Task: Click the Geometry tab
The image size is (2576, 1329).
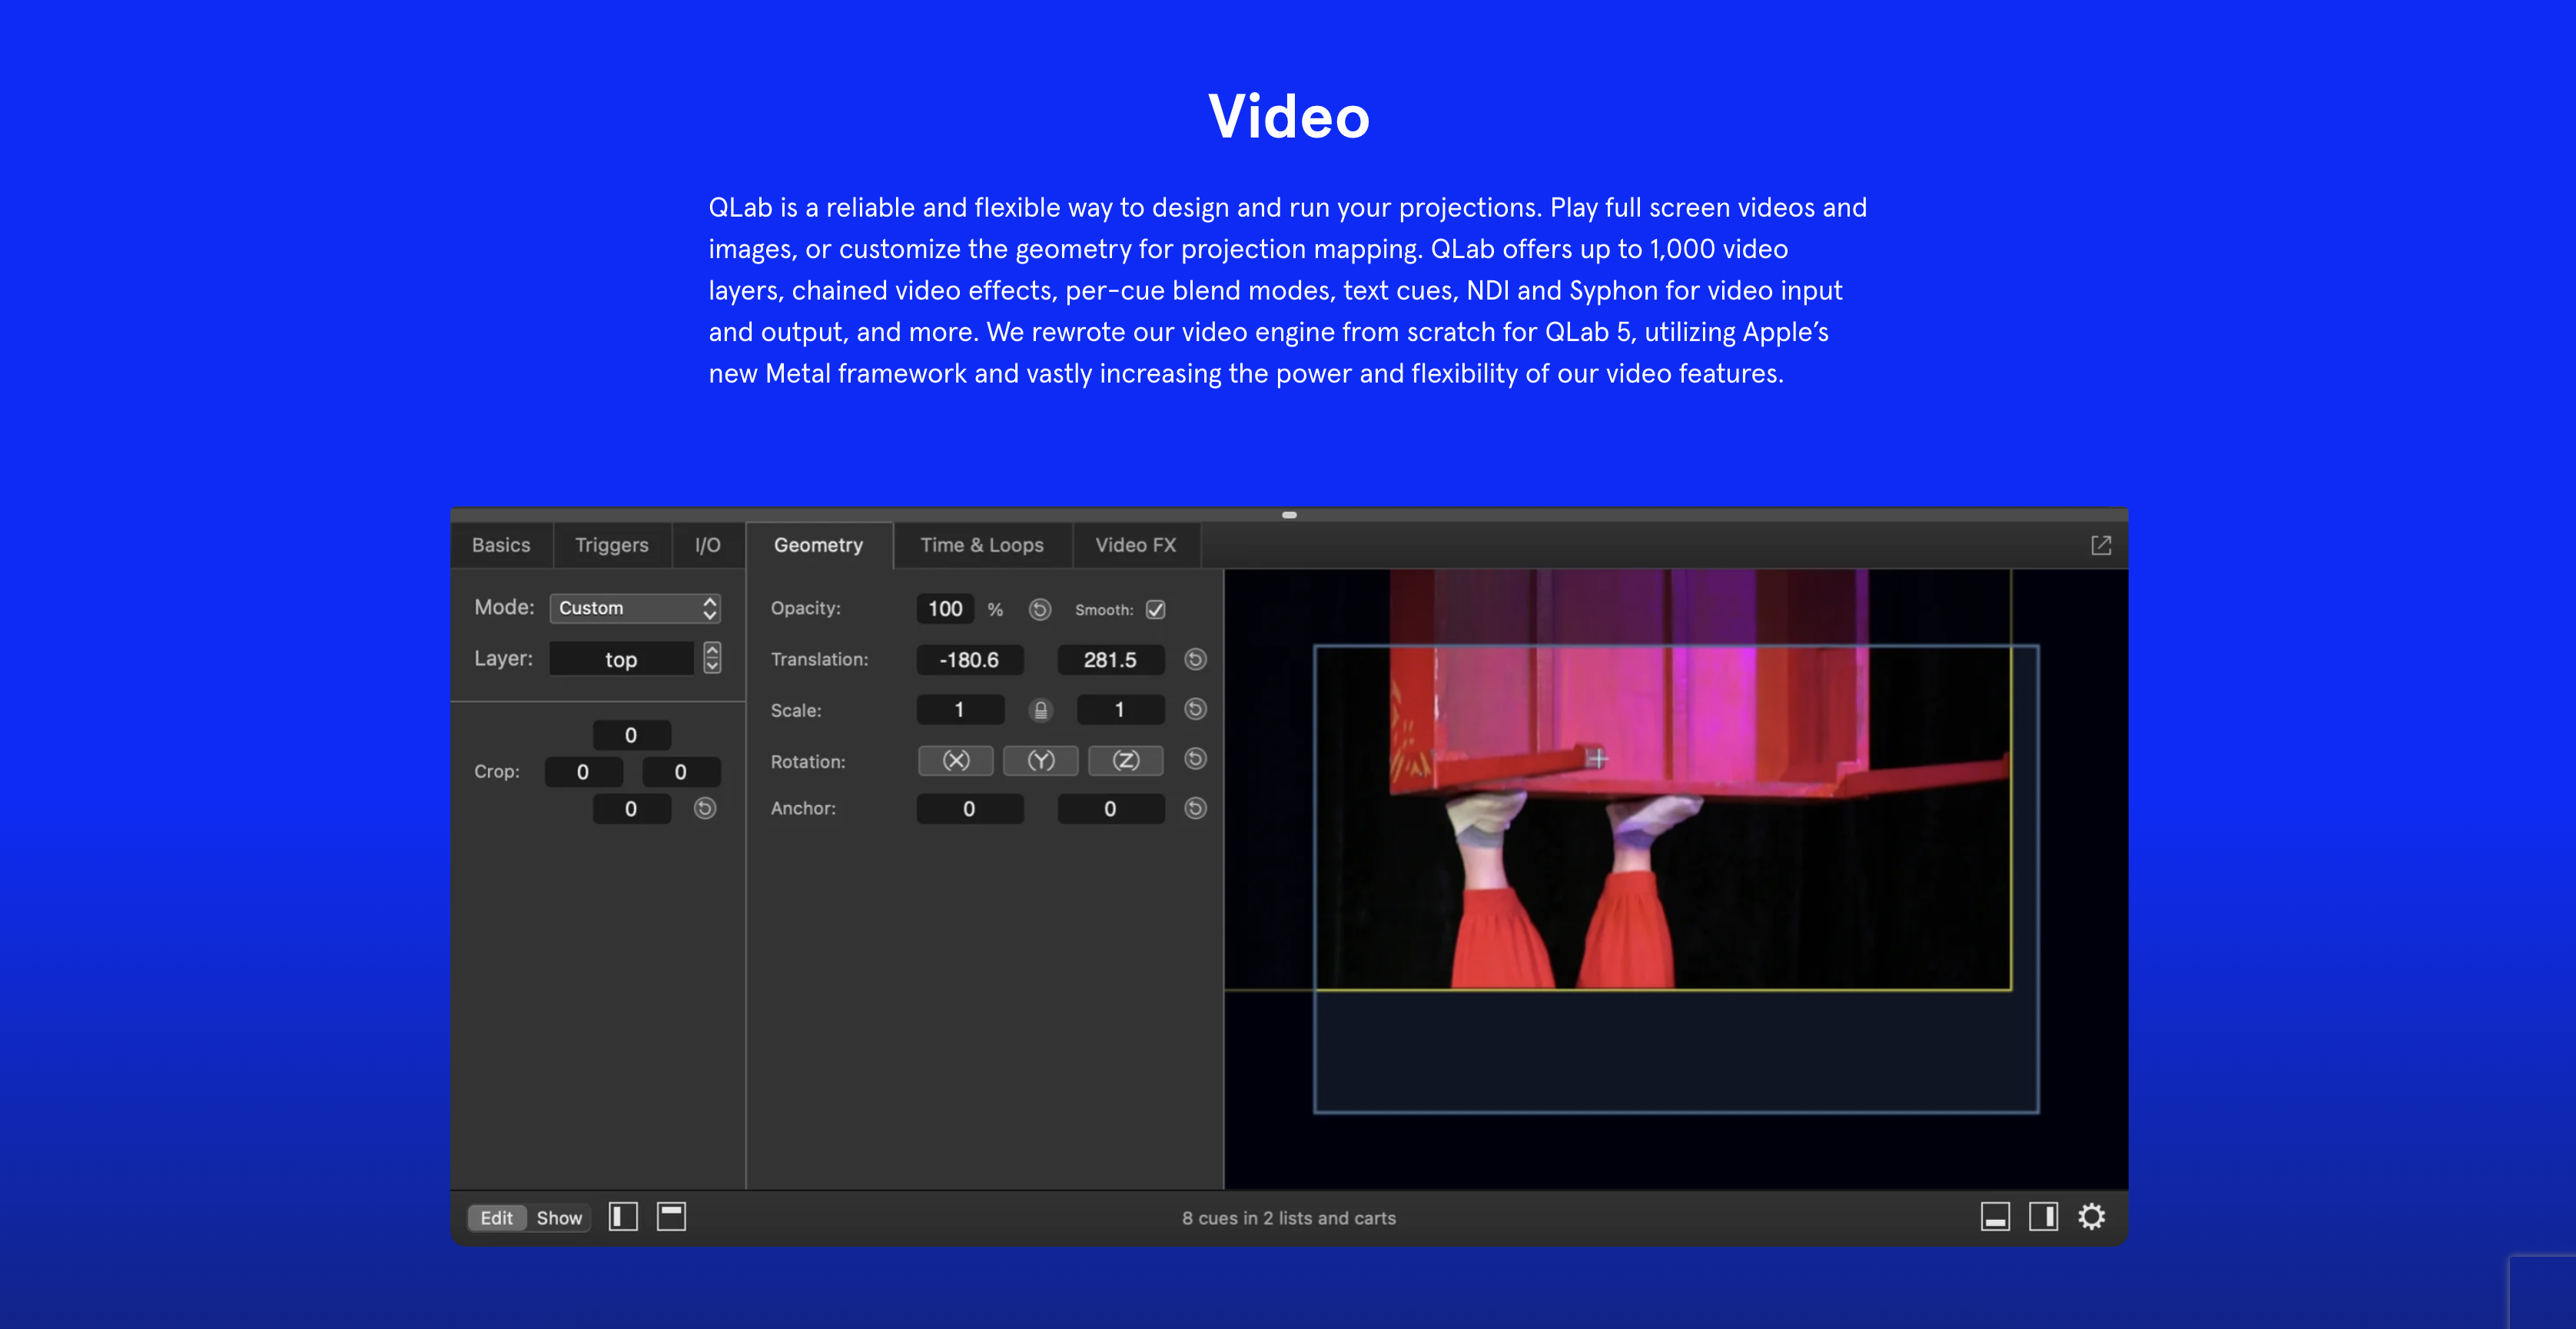Action: tap(818, 545)
